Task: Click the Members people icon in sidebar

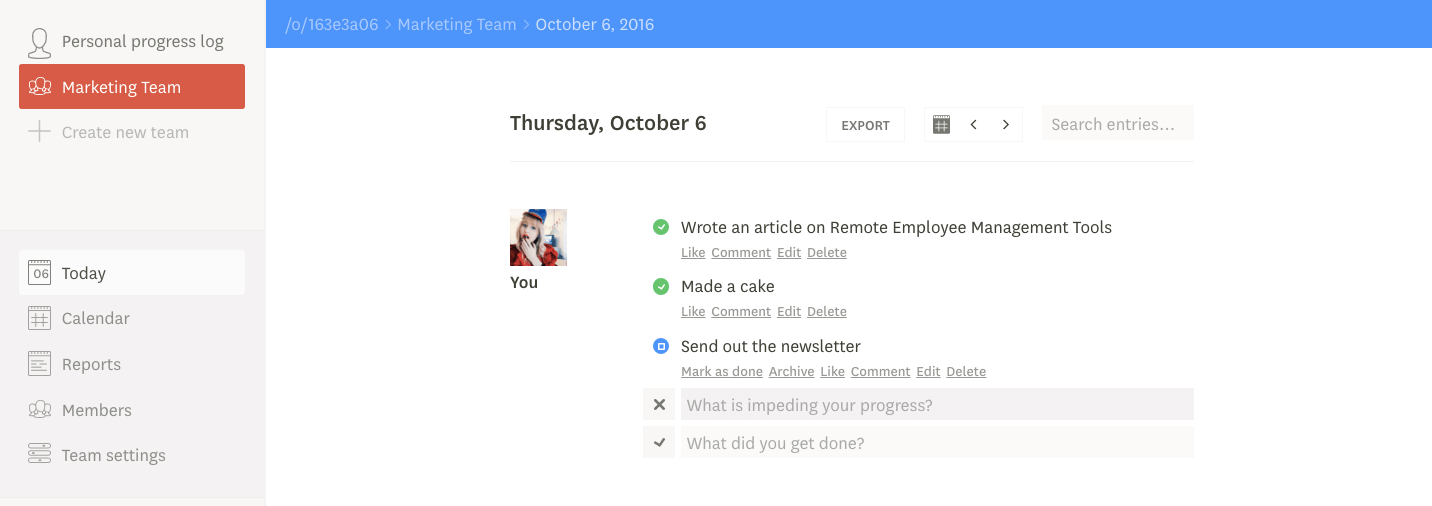Action: 40,410
